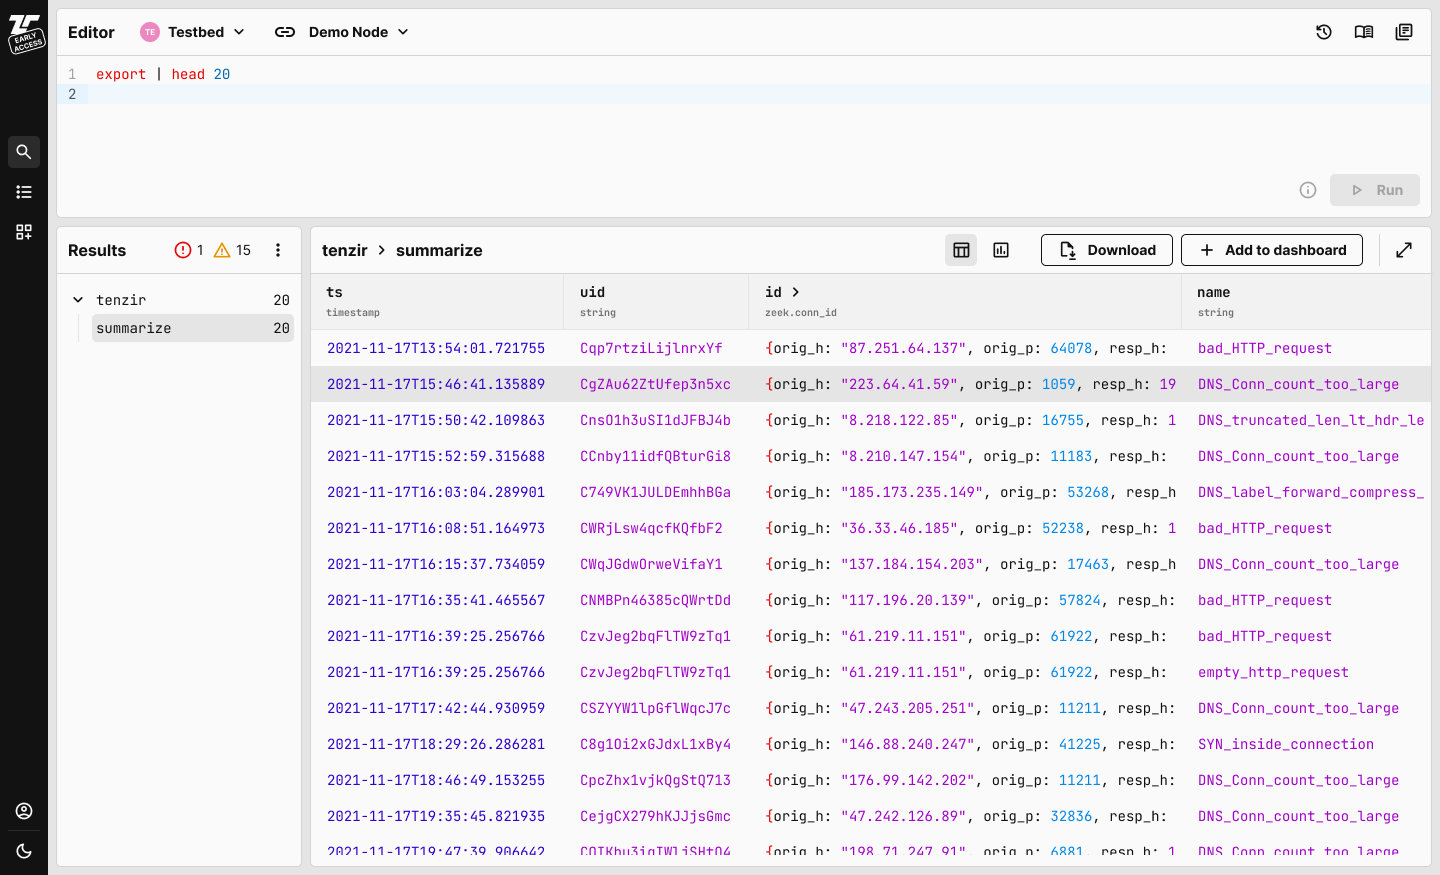
Task: Open the list view sidebar icon
Action: click(x=24, y=192)
